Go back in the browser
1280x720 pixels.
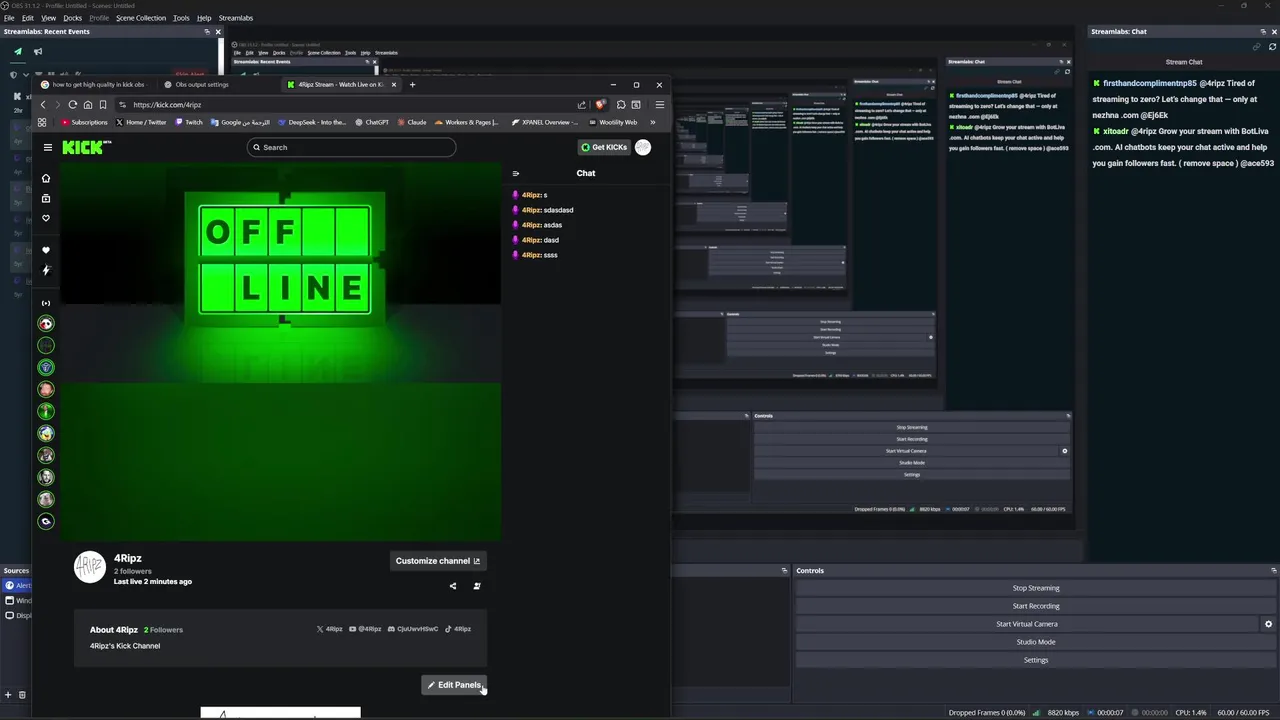(43, 104)
